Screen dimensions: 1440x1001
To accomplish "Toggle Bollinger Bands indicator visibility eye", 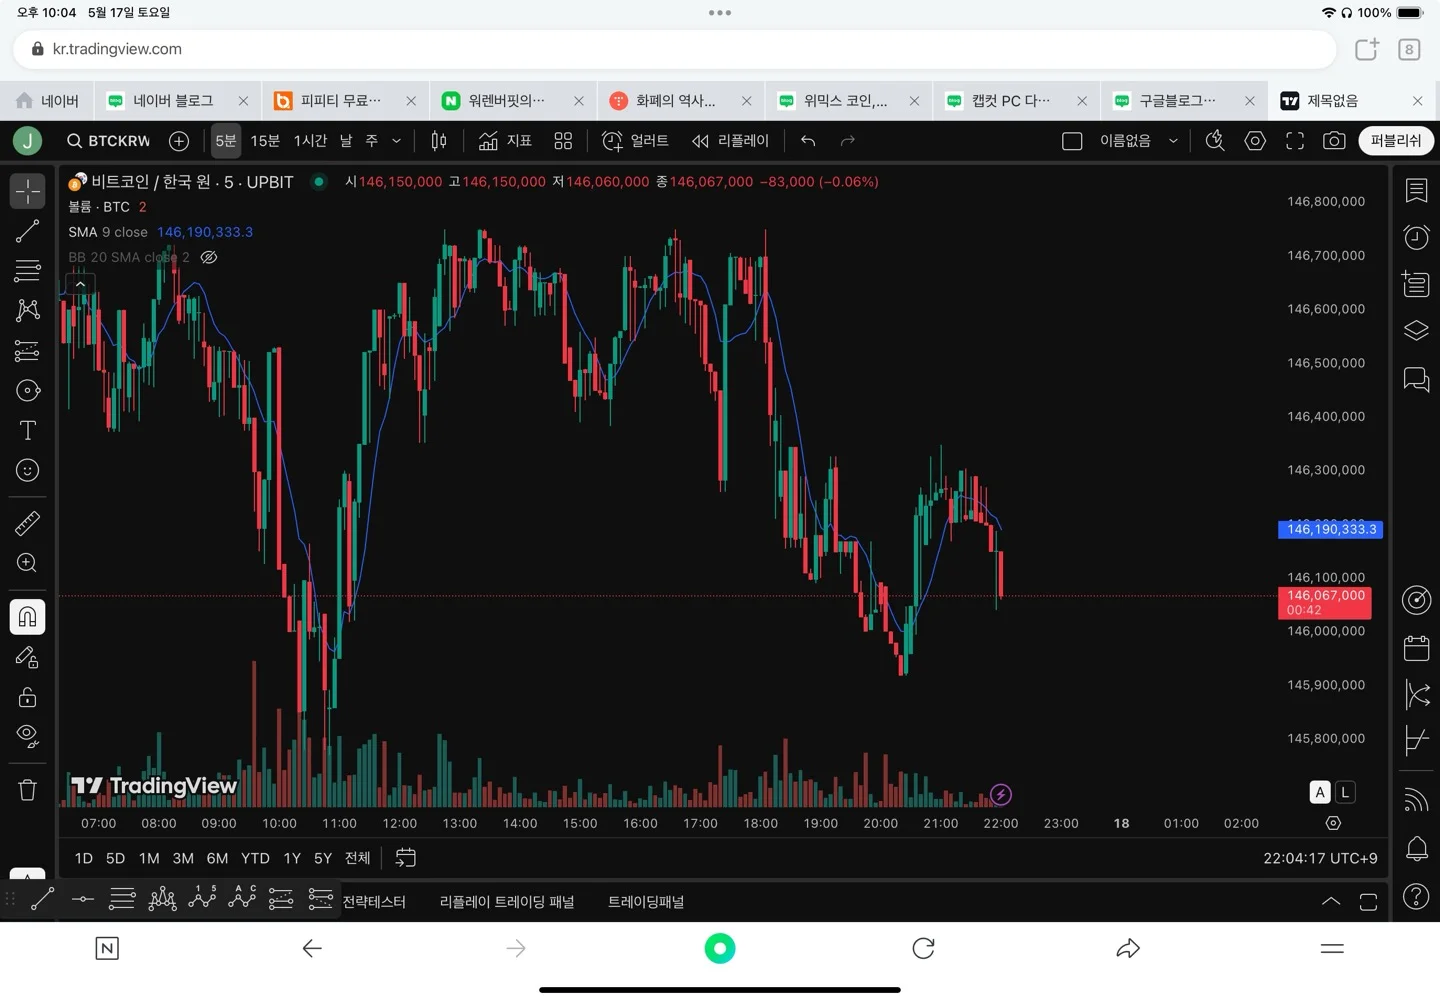I will [x=209, y=257].
